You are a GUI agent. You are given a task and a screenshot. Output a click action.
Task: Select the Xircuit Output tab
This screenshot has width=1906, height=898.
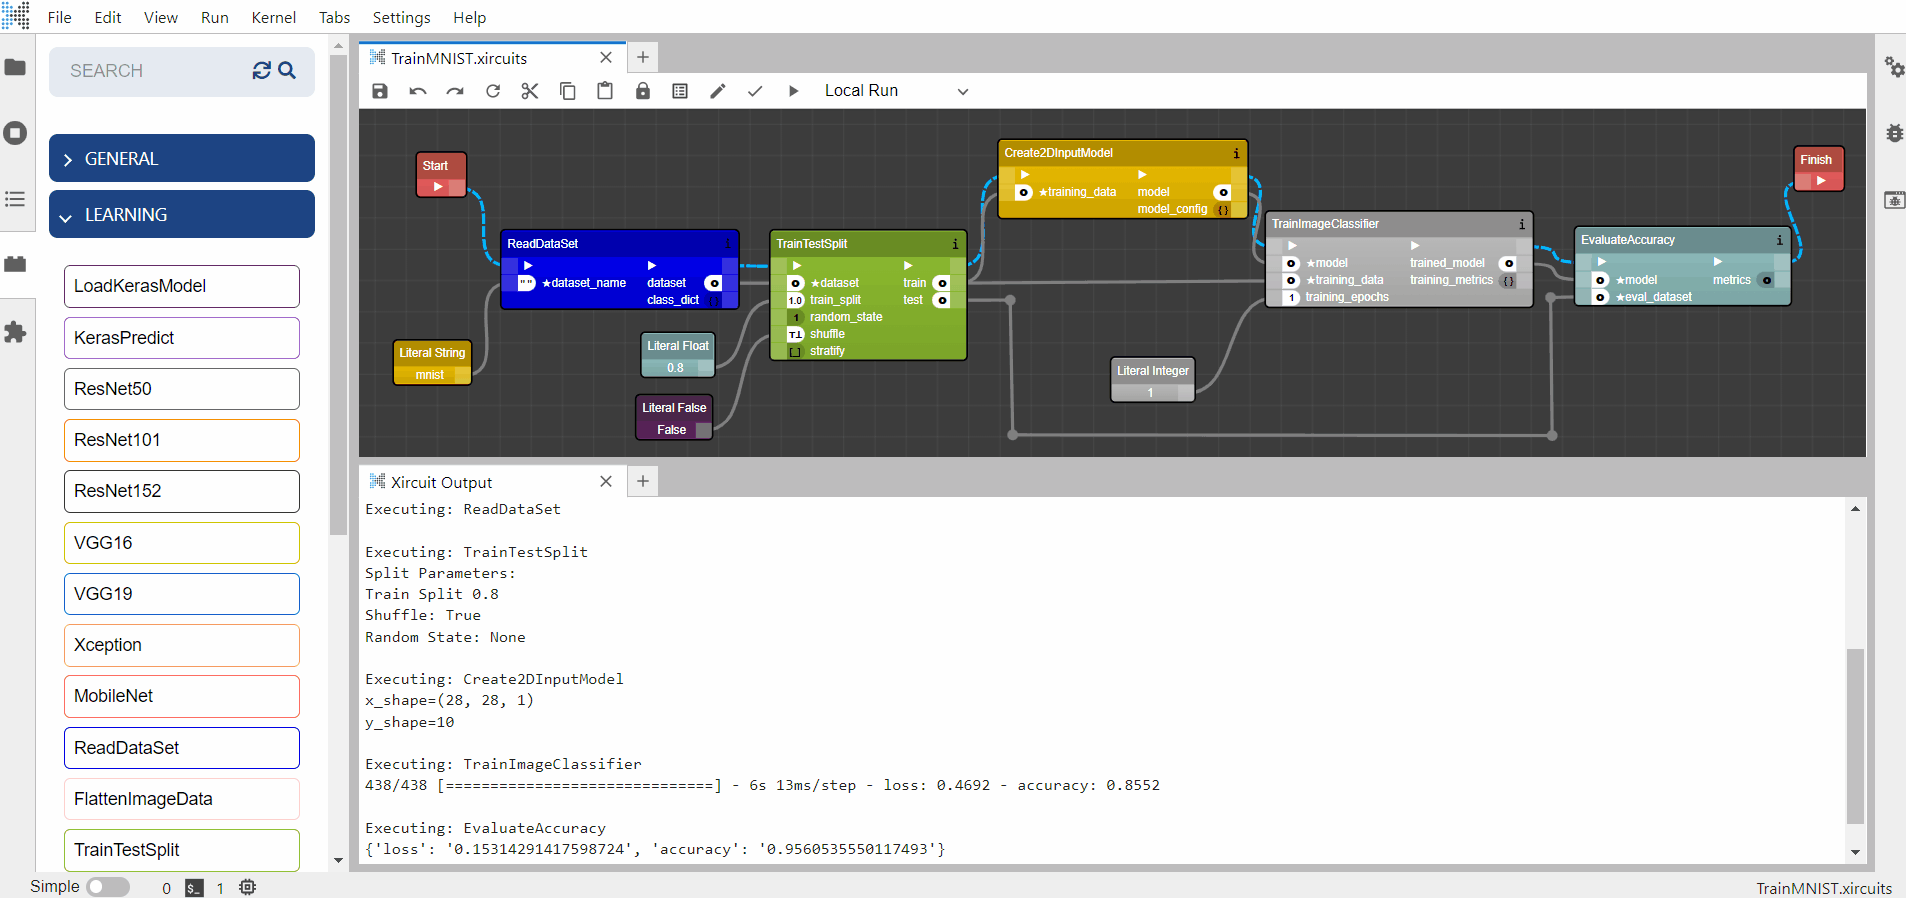pos(441,482)
